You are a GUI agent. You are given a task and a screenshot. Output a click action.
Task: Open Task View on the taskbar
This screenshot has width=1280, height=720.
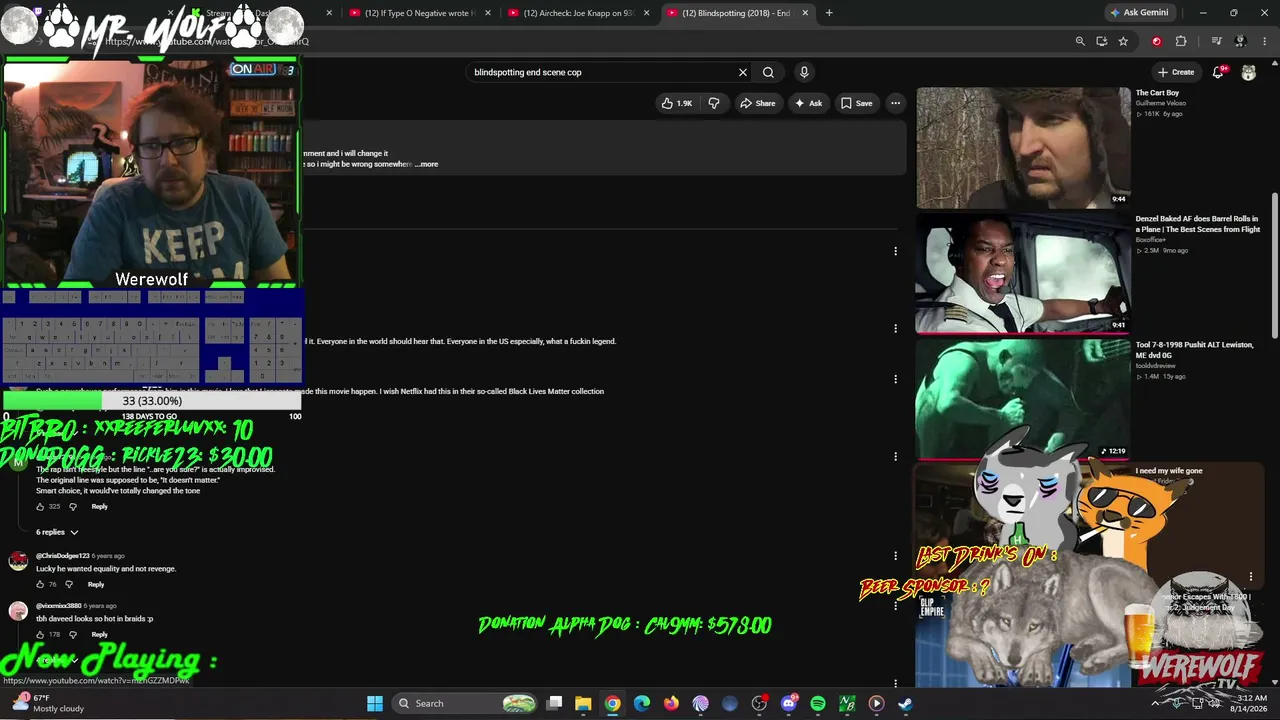coord(555,703)
